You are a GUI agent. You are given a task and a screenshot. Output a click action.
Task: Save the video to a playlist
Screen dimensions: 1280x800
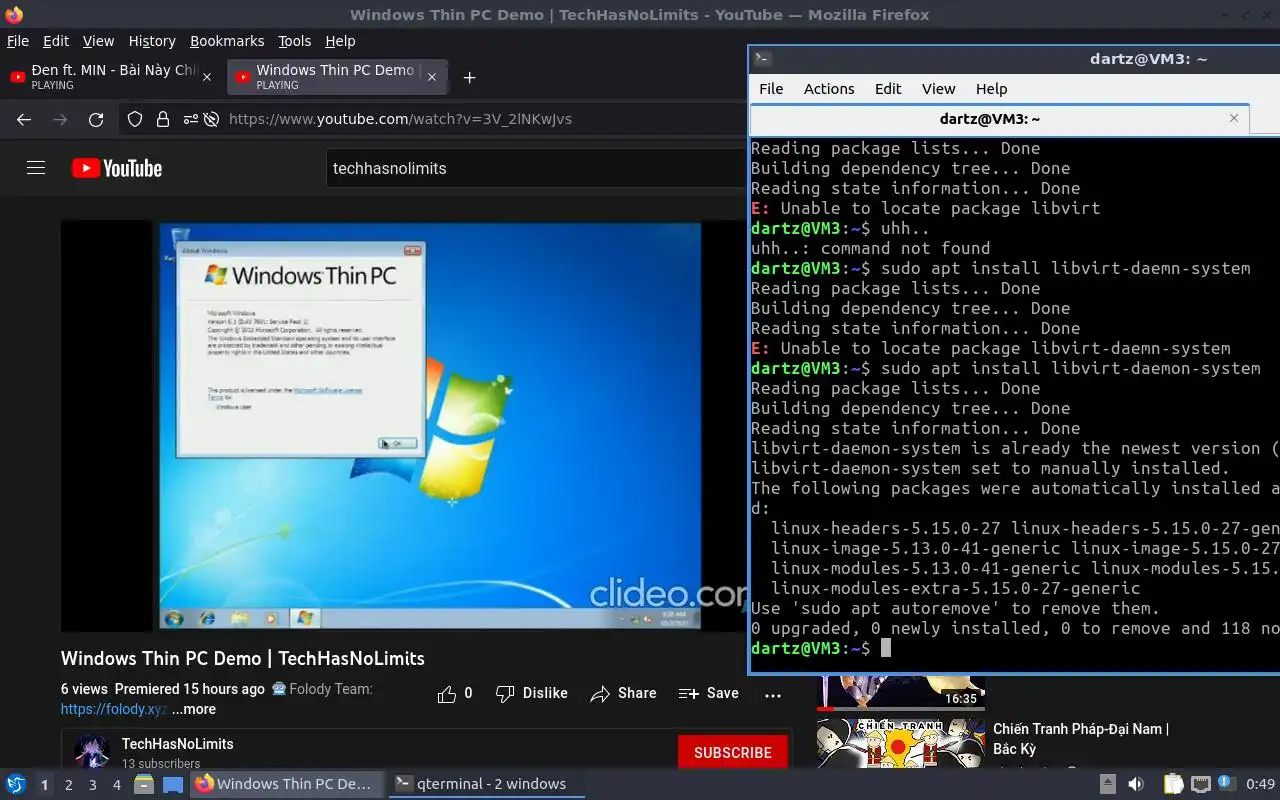708,693
